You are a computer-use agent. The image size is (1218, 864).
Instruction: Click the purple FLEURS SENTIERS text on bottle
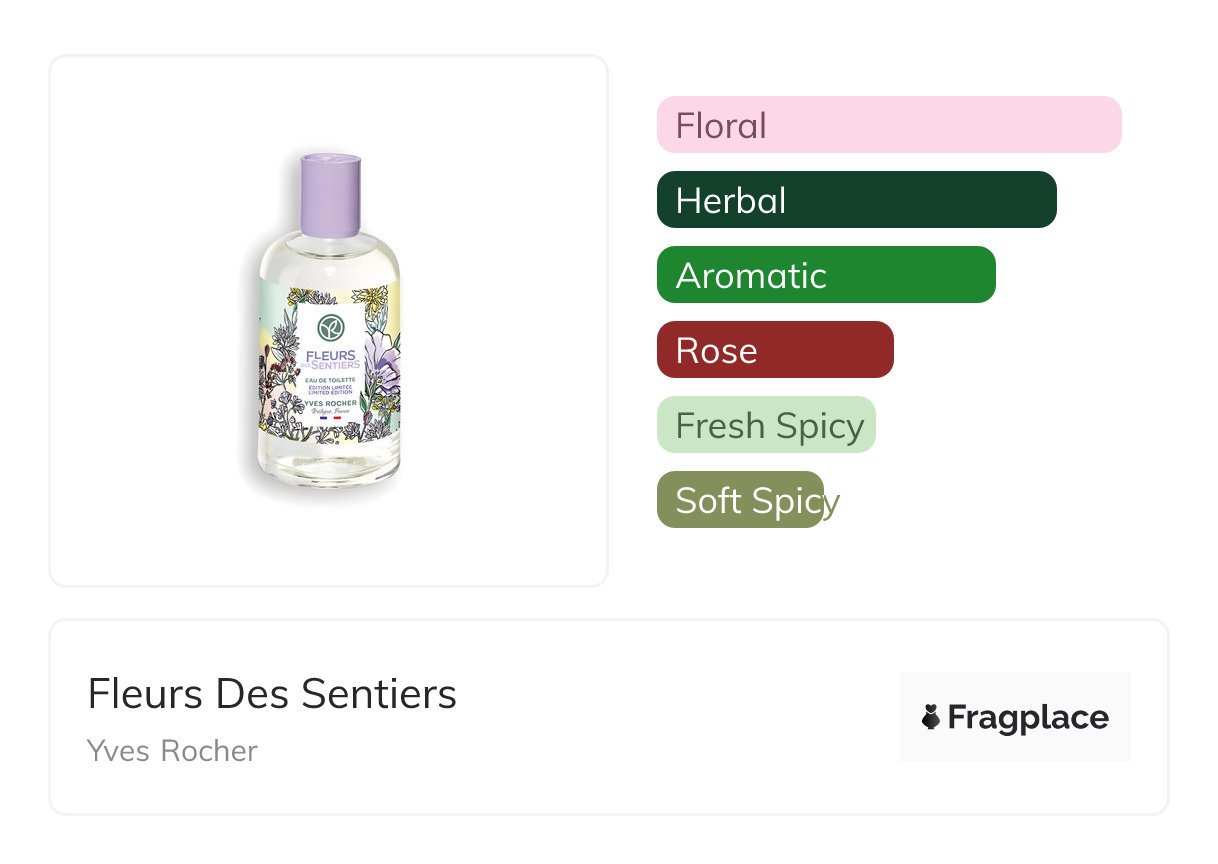tap(331, 360)
